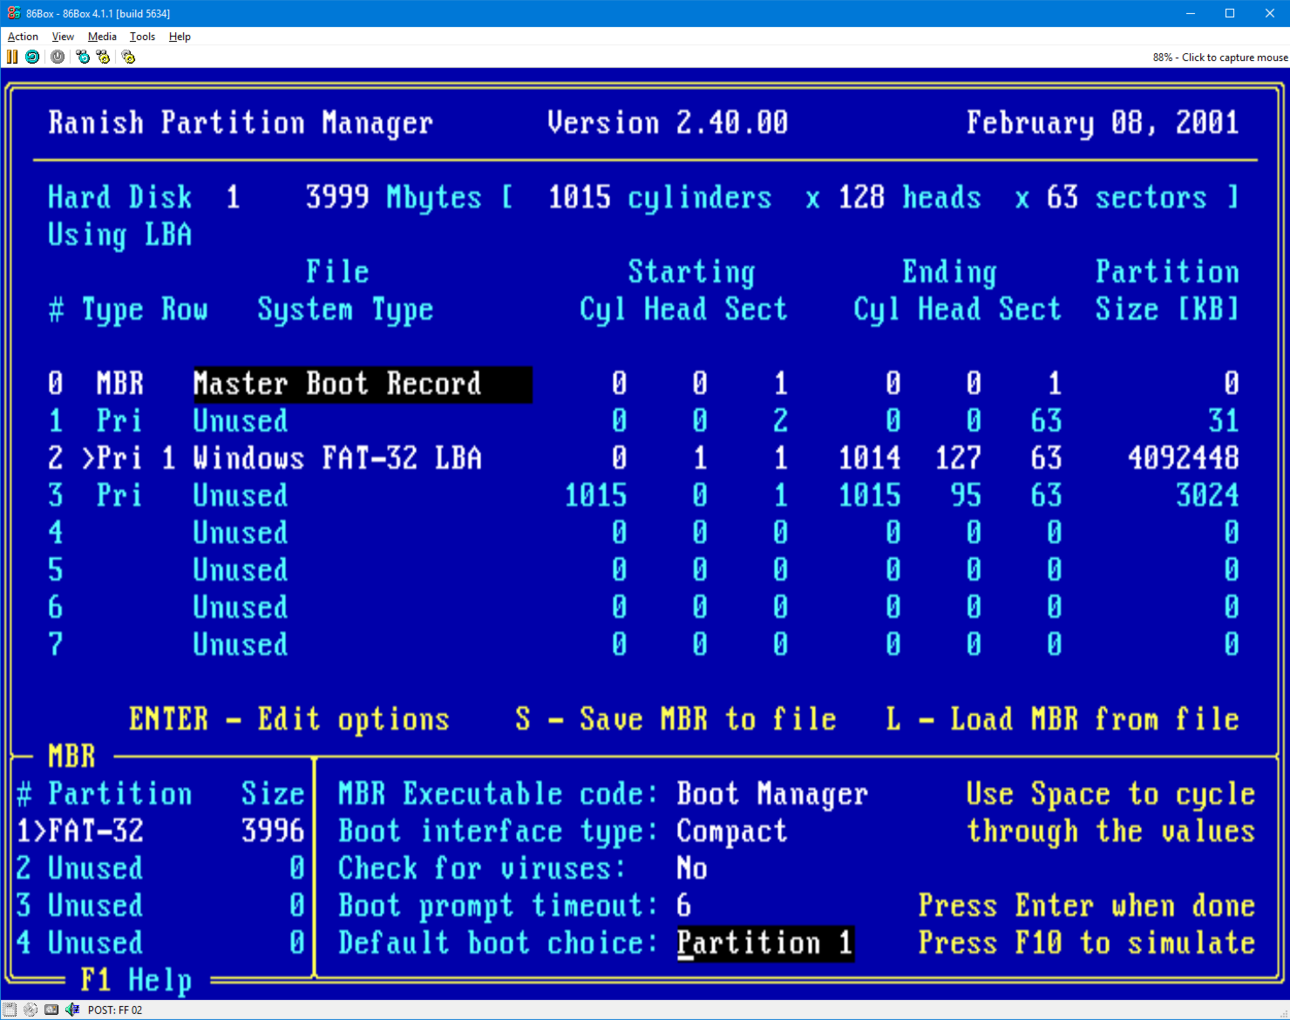Click the 'Ranish Partition Manager' title text
The width and height of the screenshot is (1290, 1020).
click(x=240, y=123)
